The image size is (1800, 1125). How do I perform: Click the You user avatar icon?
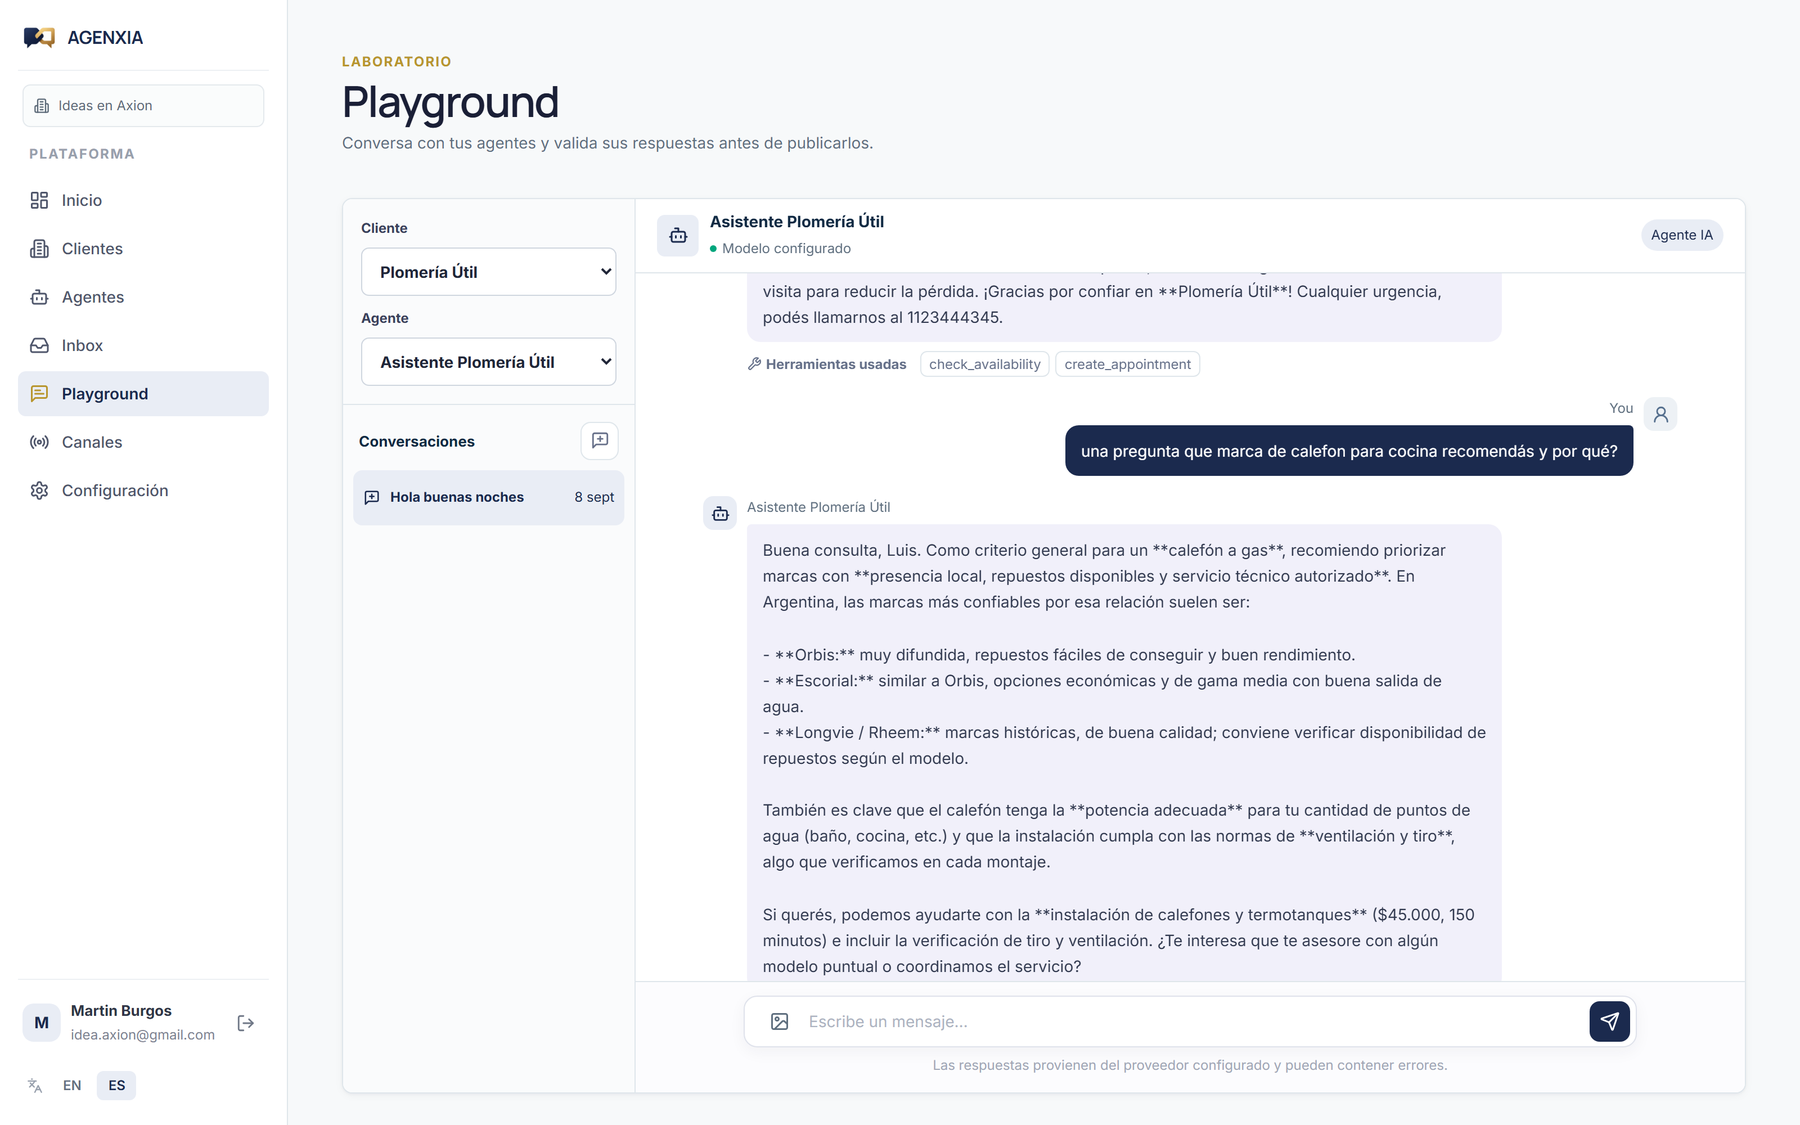tap(1660, 414)
